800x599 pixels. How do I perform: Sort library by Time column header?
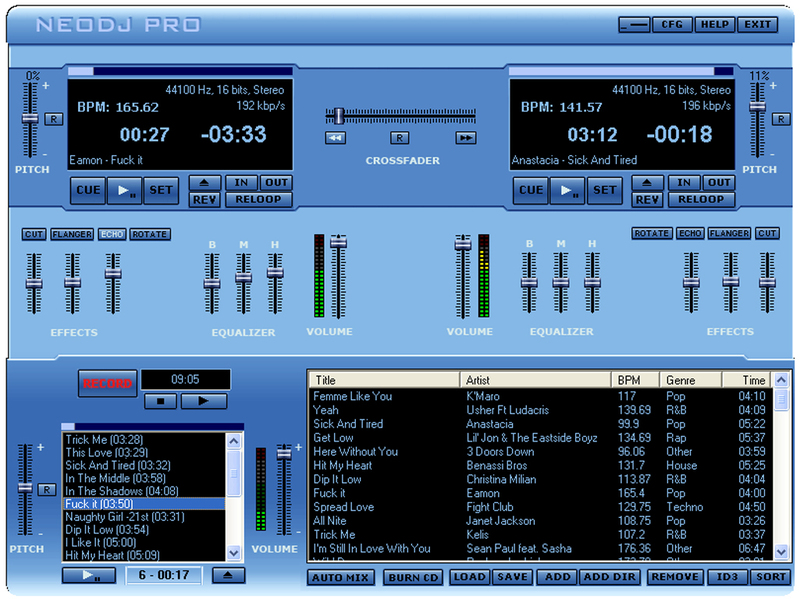click(747, 380)
